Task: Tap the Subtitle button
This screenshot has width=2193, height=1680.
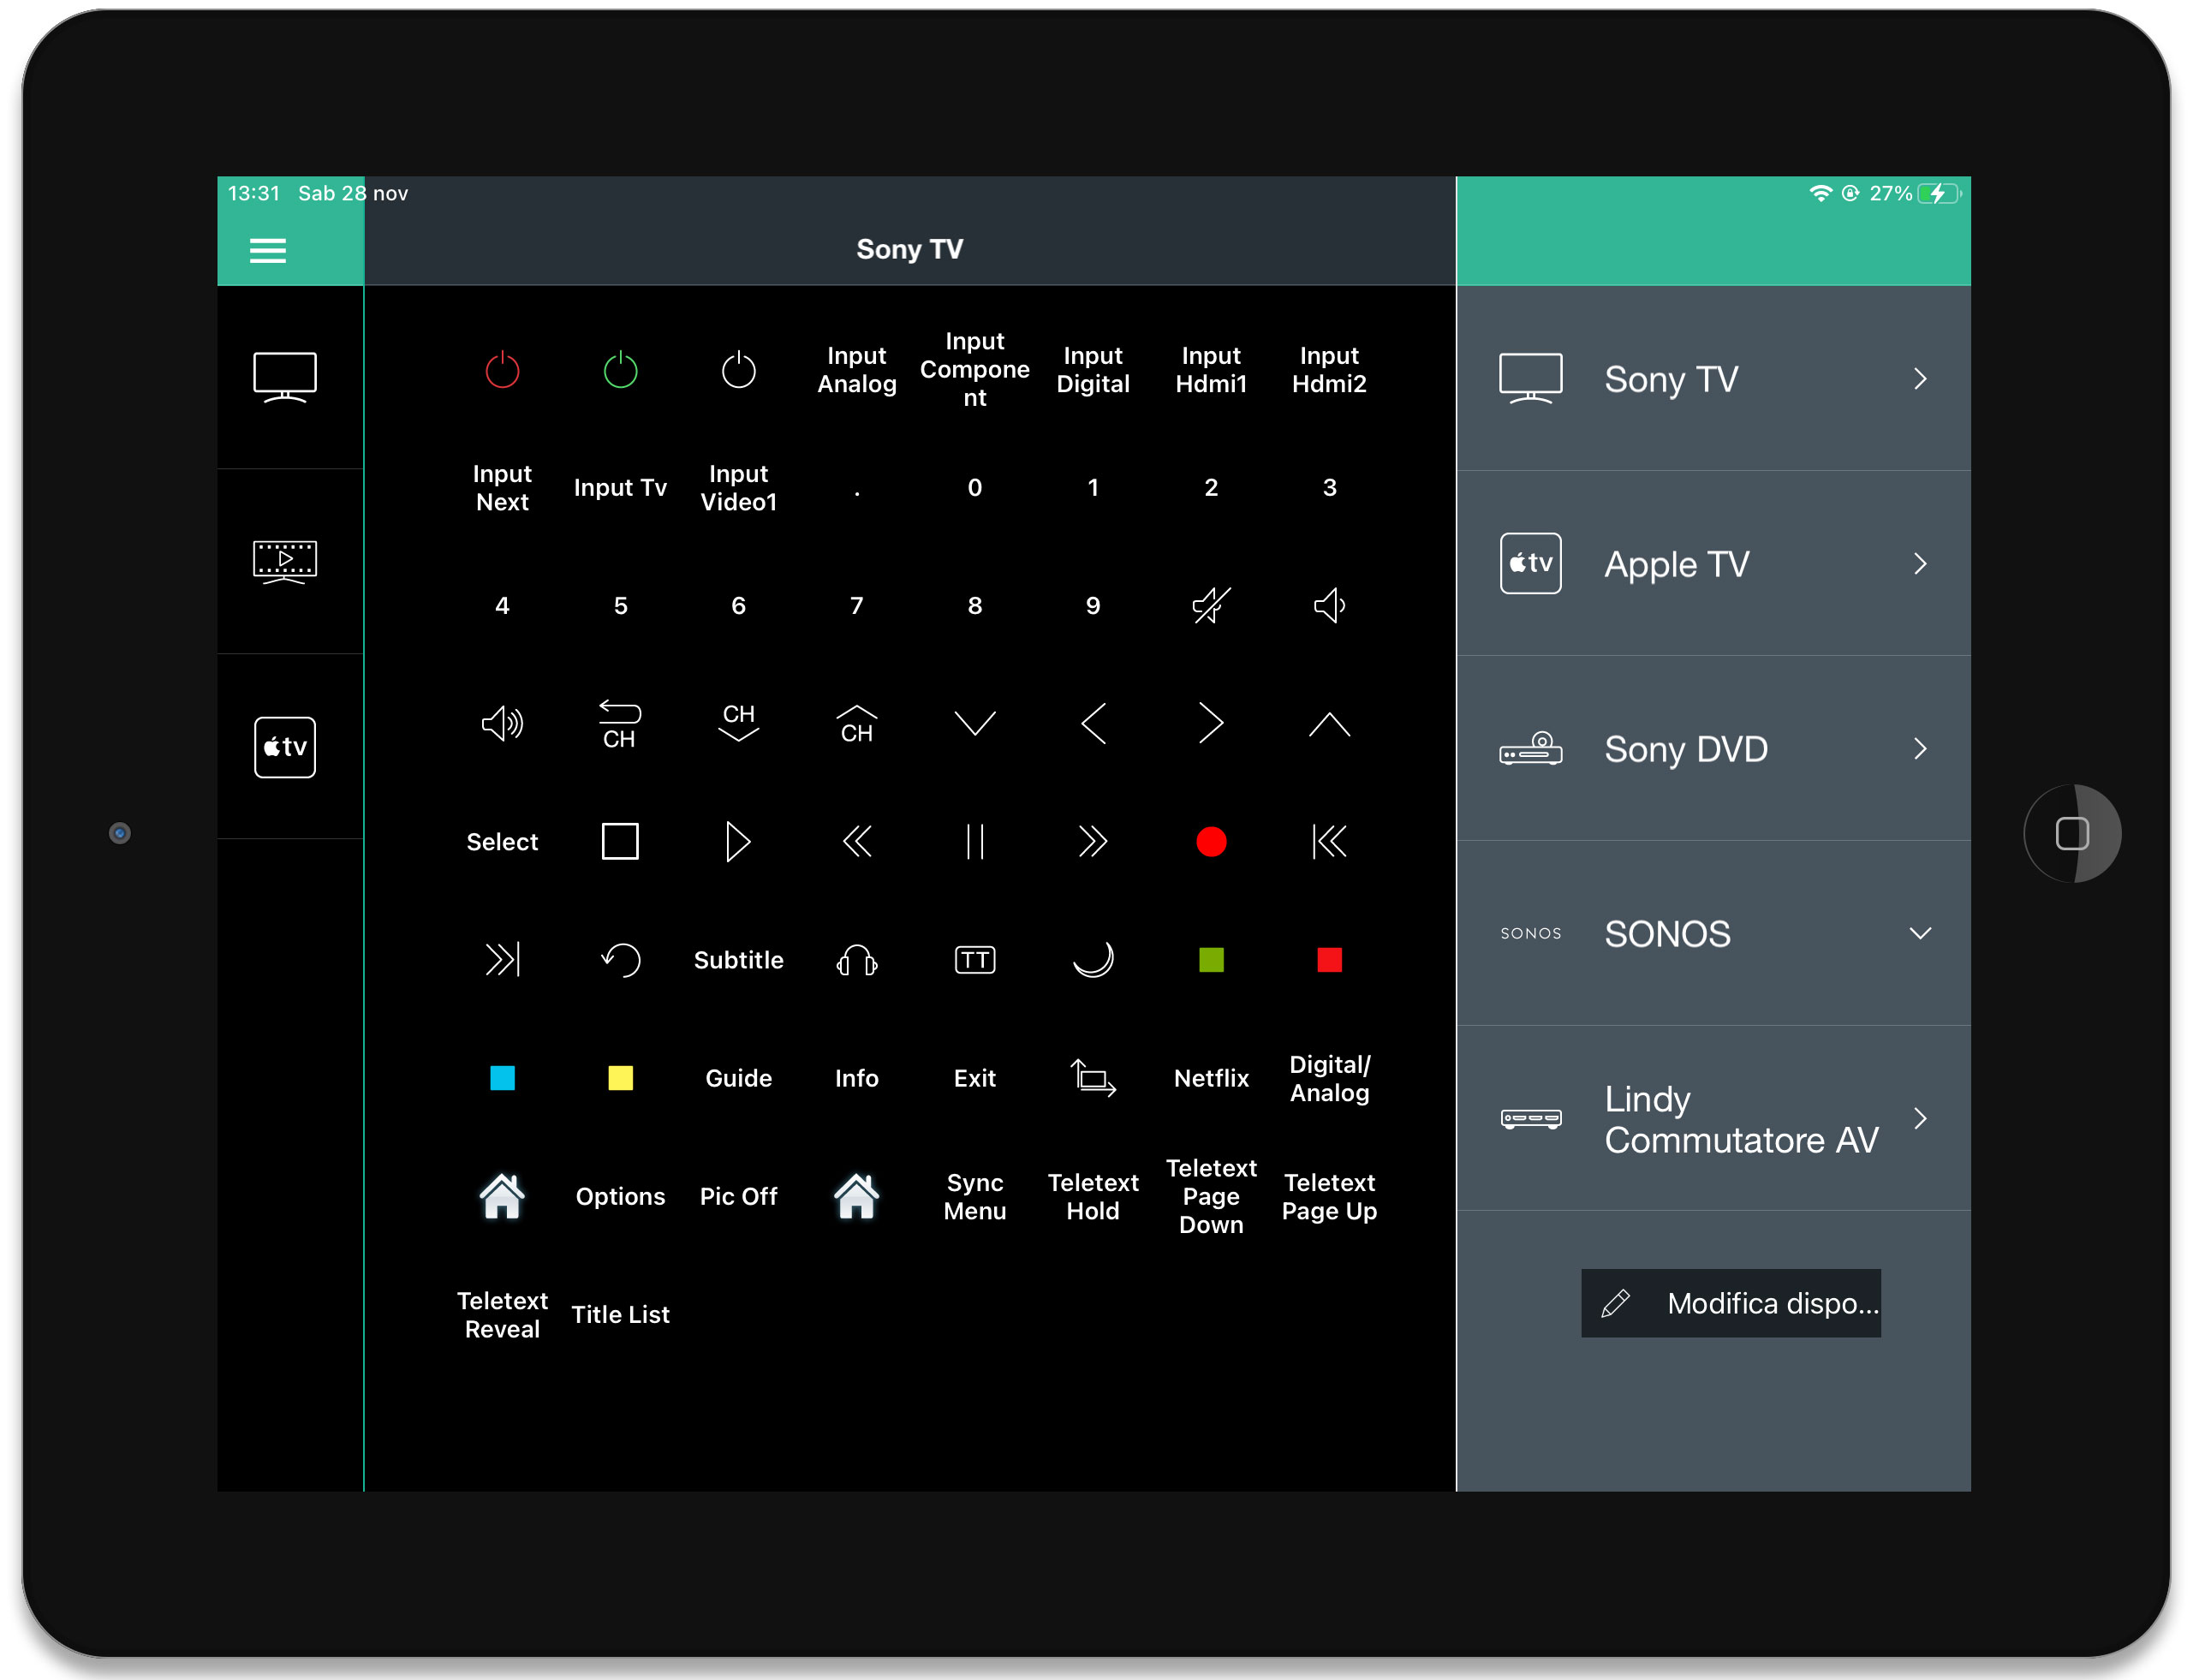Action: (738, 960)
